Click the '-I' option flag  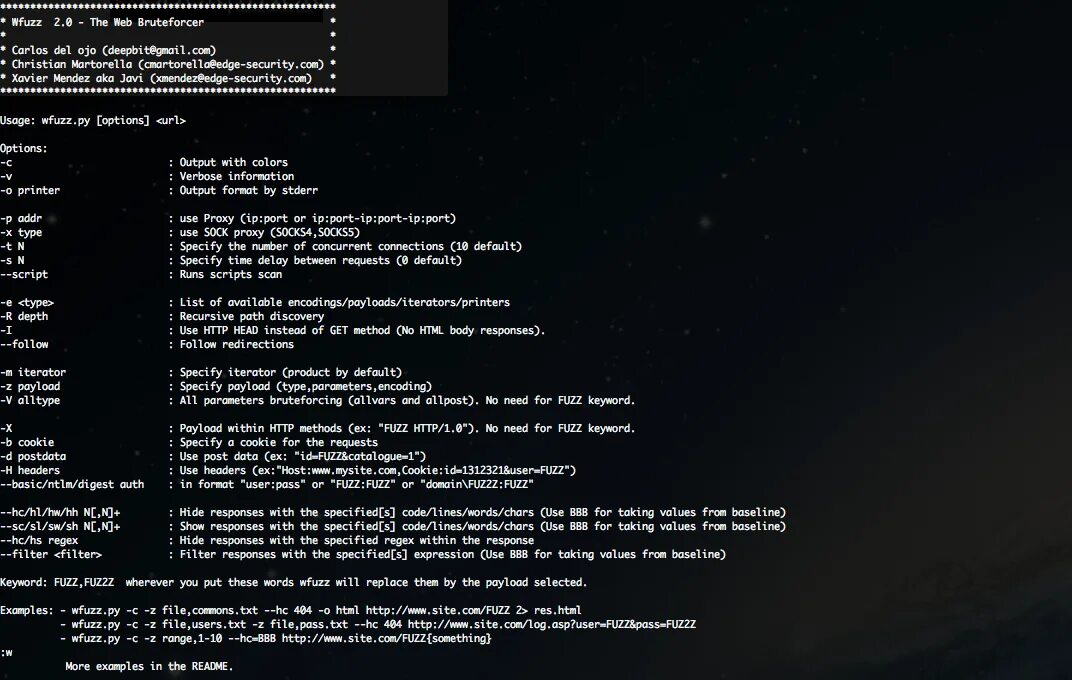coord(6,330)
